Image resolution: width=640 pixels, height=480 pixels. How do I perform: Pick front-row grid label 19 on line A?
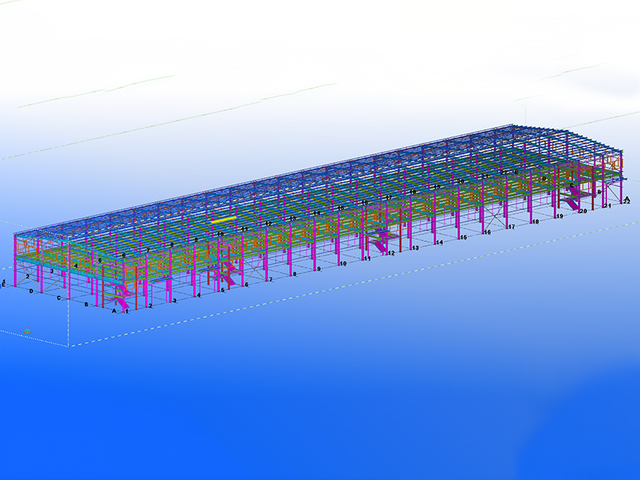559,216
